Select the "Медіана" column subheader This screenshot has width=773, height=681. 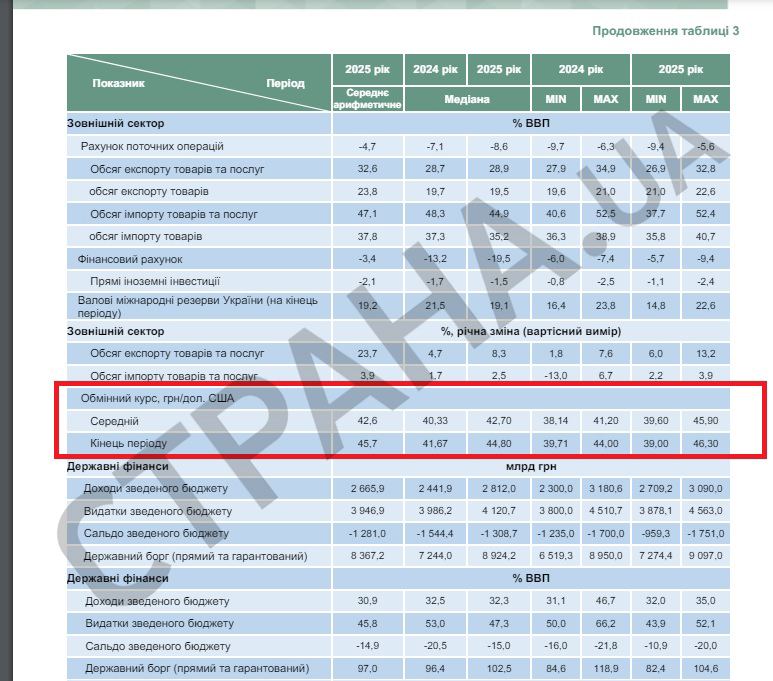click(x=467, y=100)
